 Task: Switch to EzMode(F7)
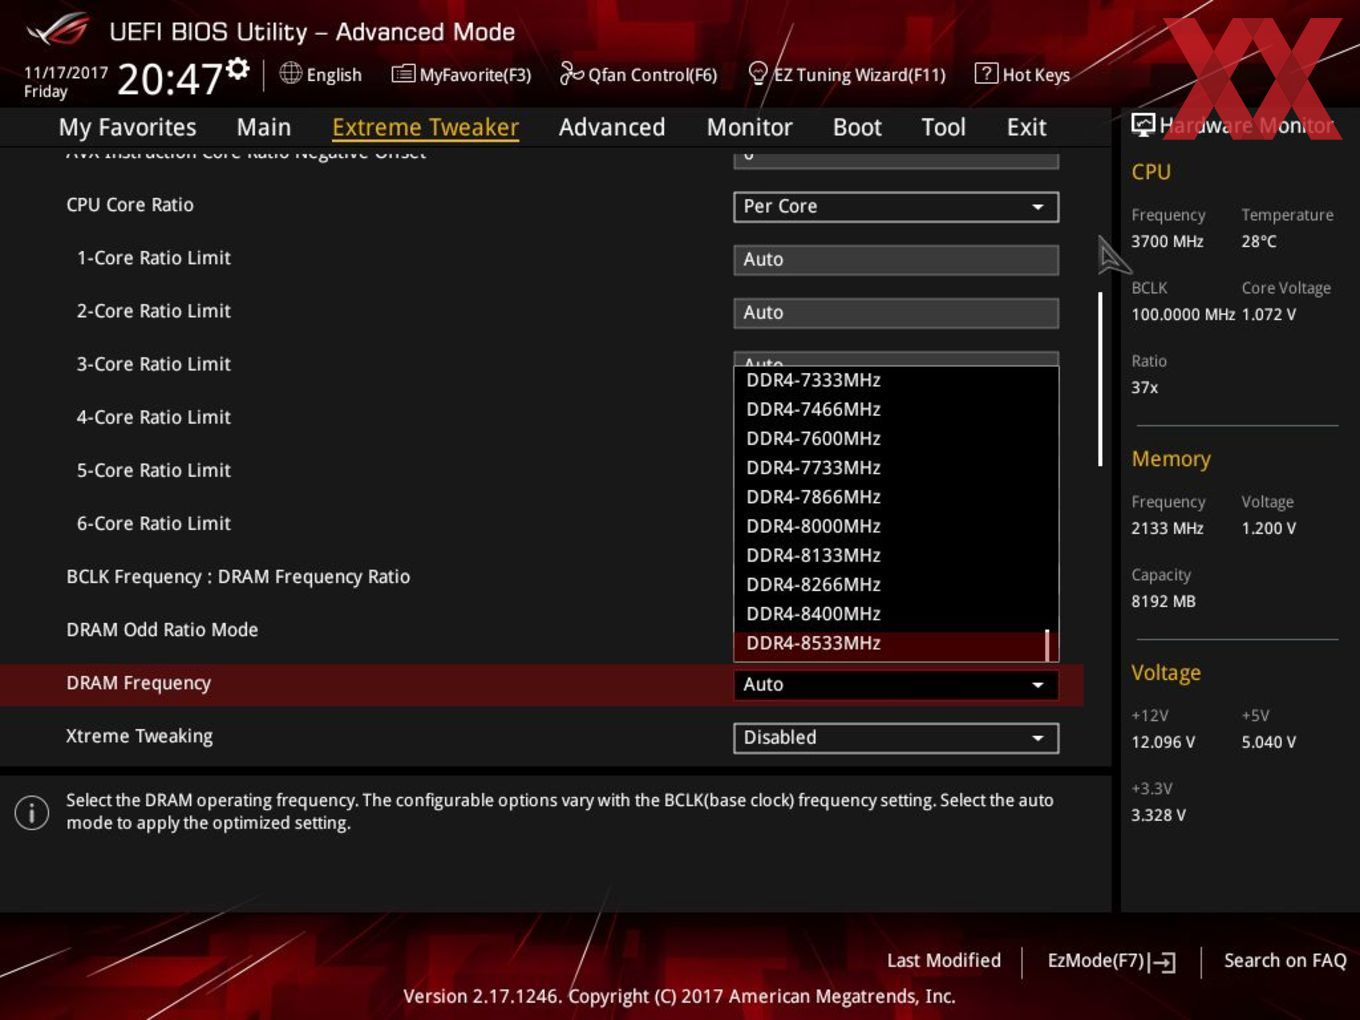point(1111,961)
